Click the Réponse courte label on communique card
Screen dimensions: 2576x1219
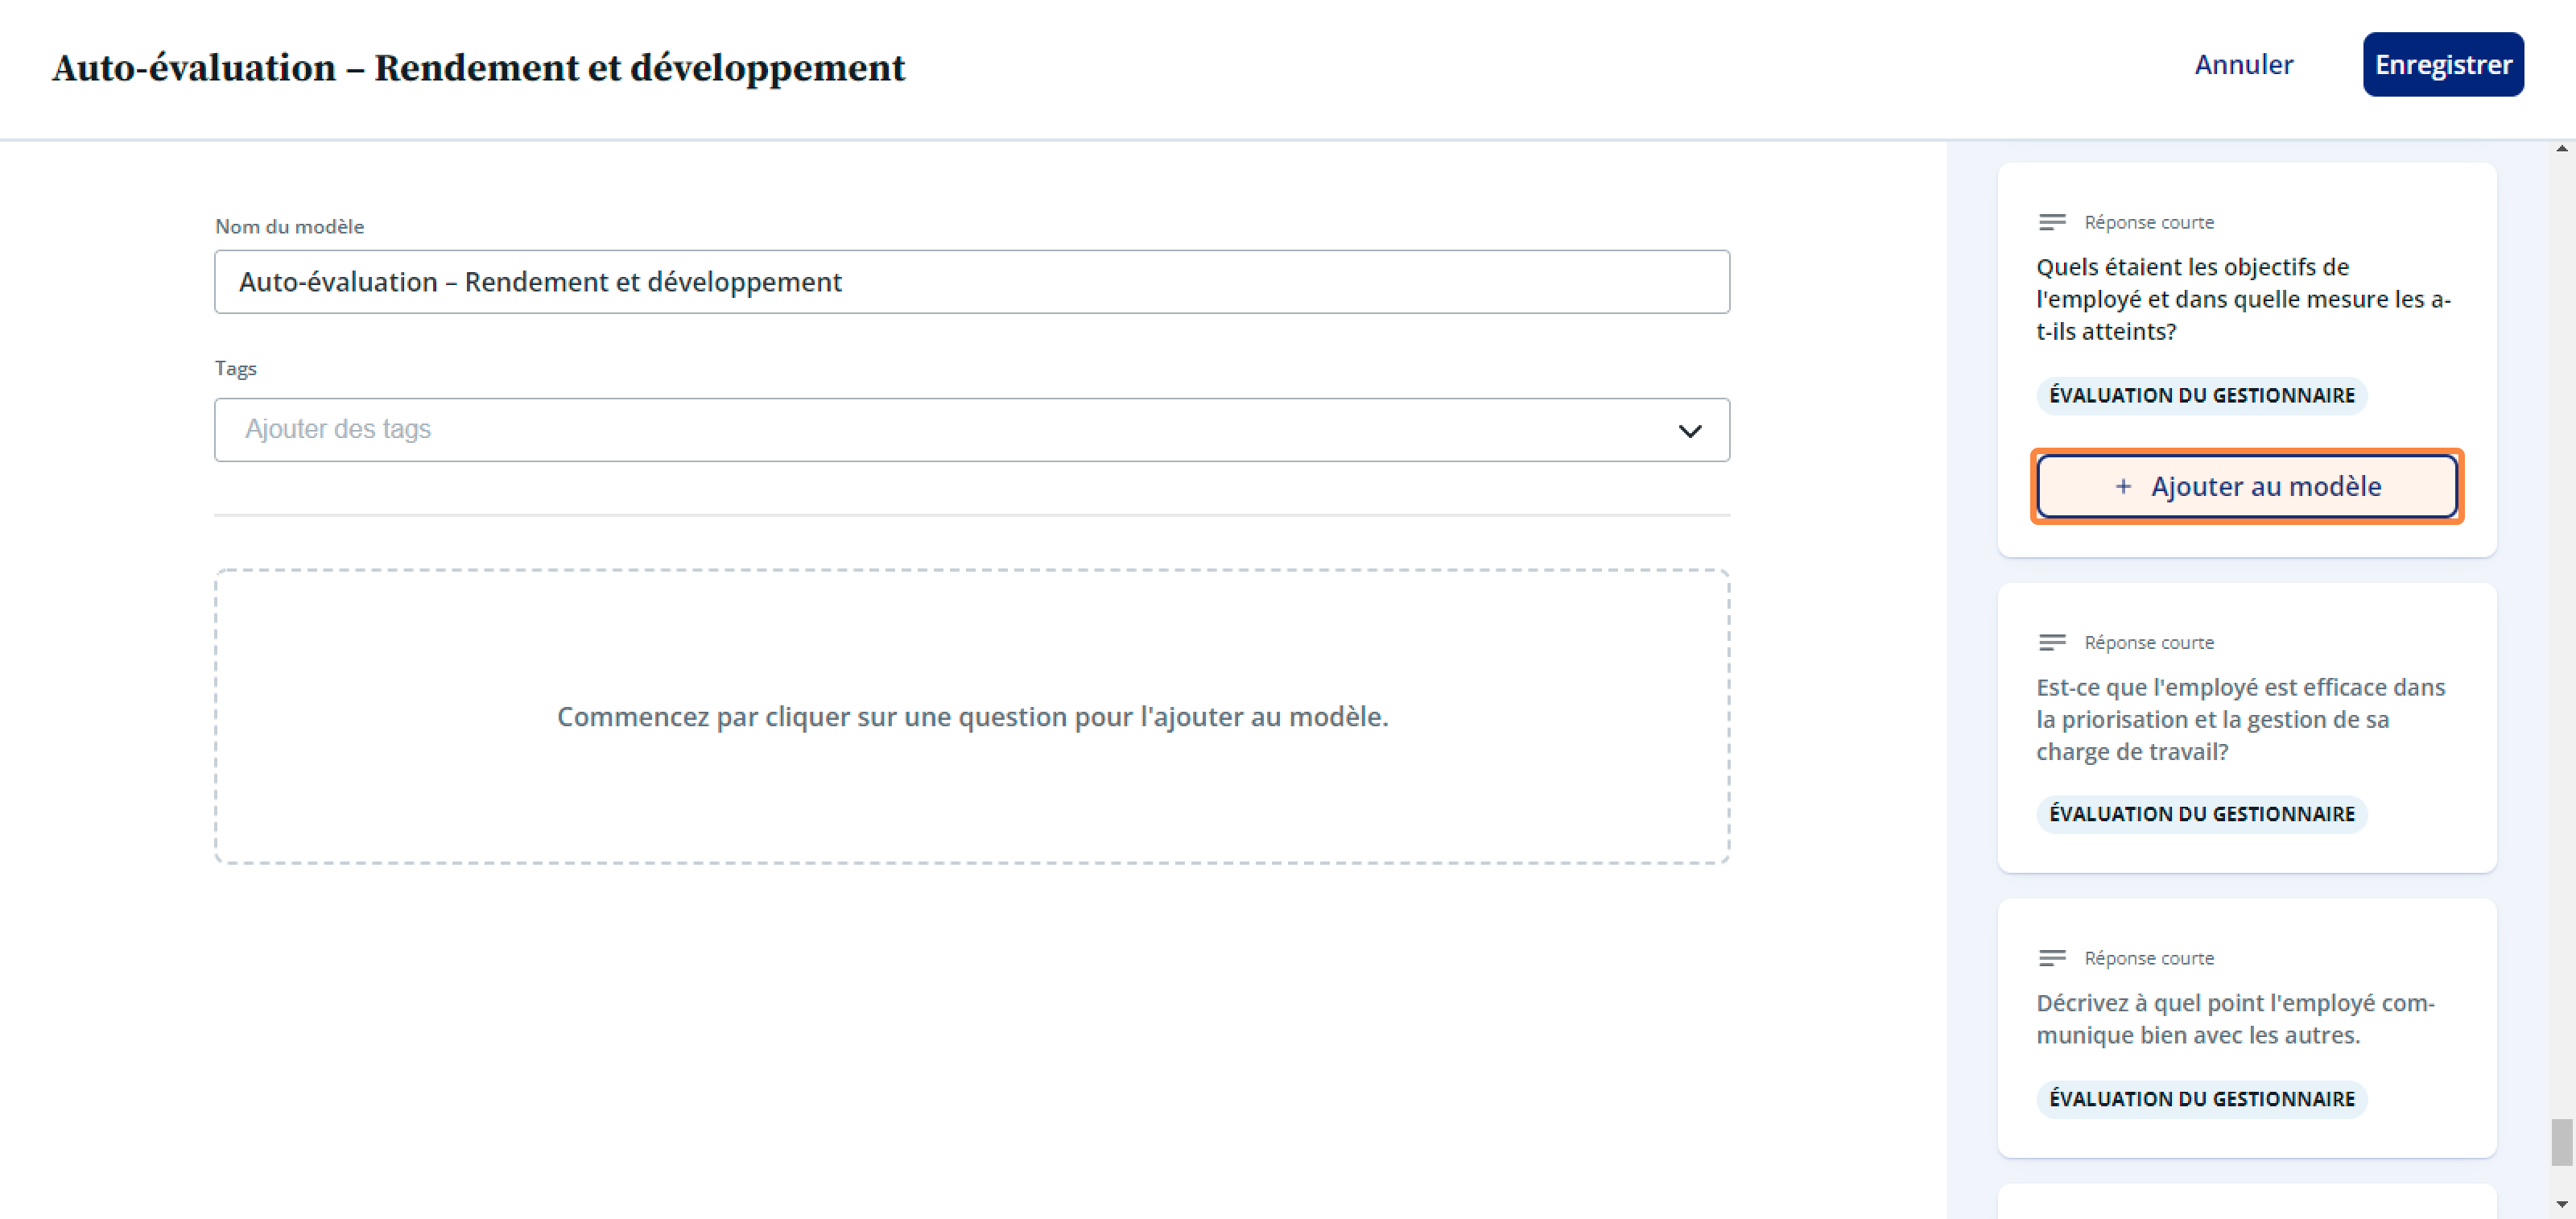[2148, 958]
